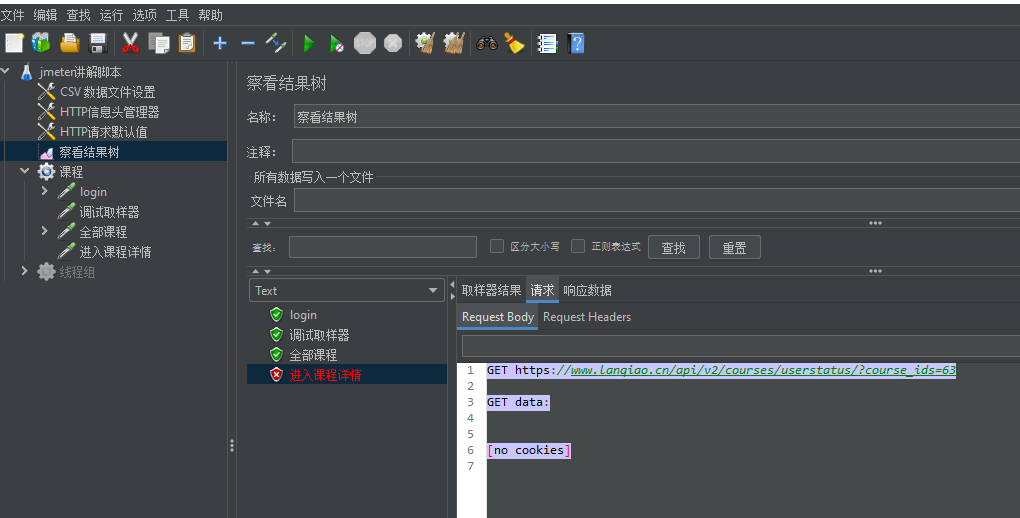Expand the 全部课程 sampler node
The height and width of the screenshot is (518, 1020).
point(44,230)
